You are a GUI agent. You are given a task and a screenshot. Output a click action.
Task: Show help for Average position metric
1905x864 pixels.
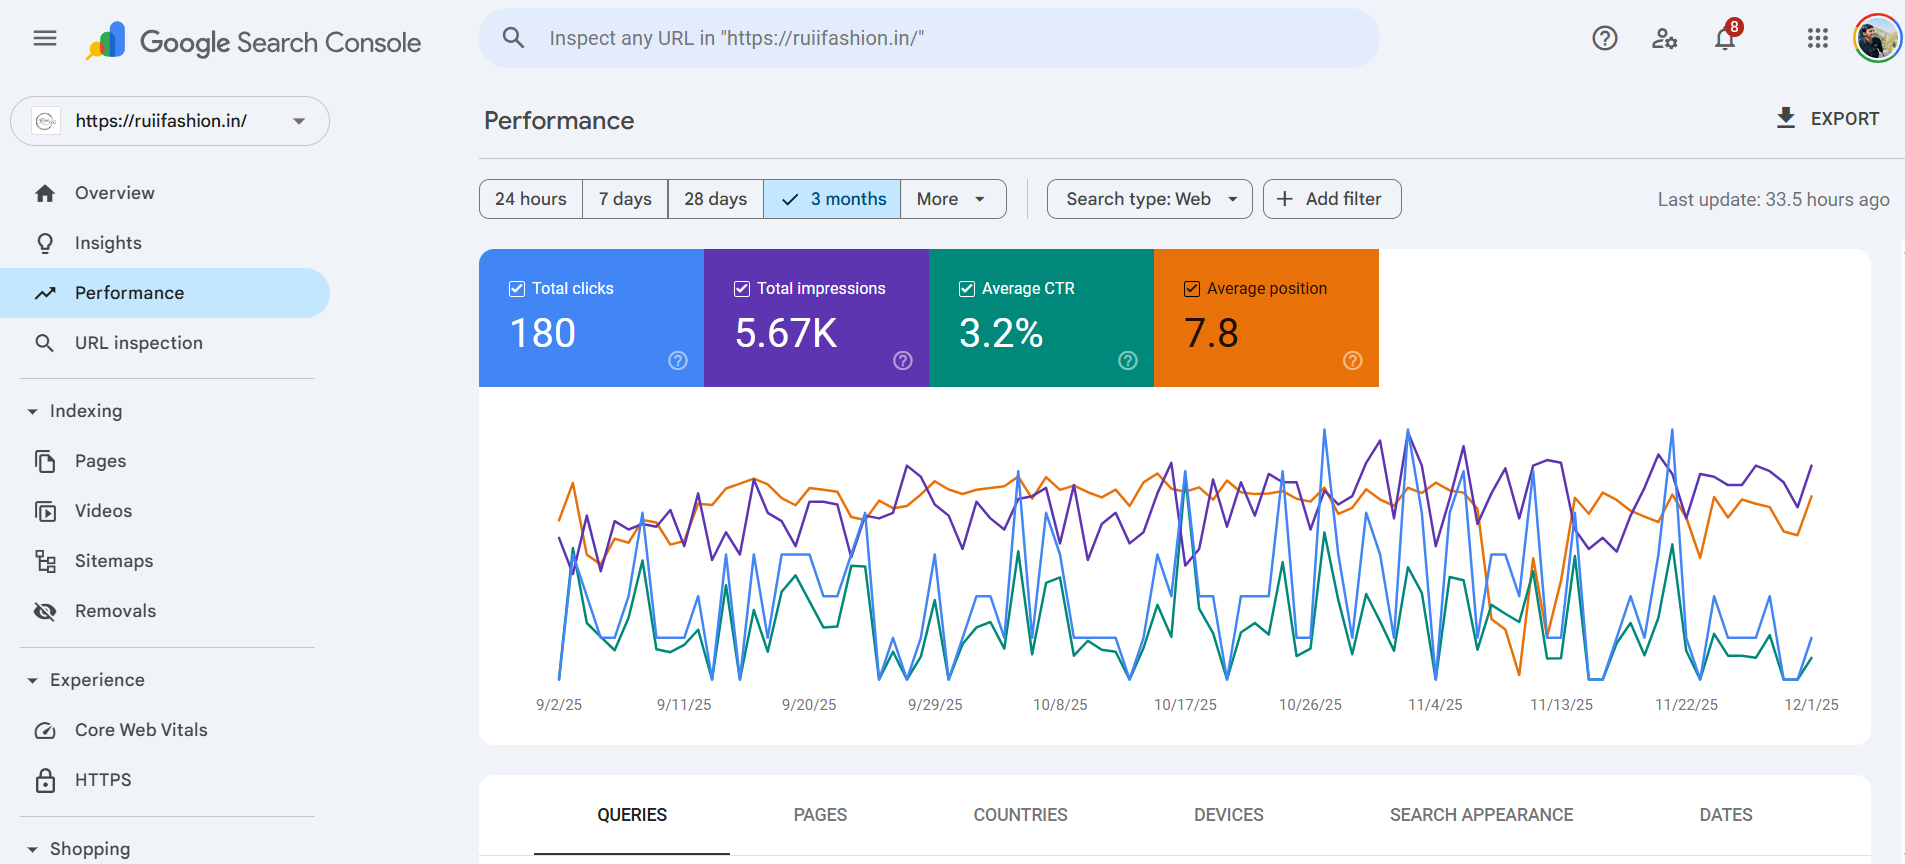(1352, 361)
